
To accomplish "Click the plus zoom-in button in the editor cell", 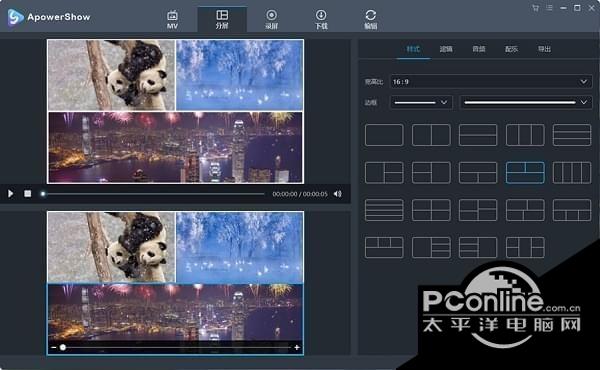I will (297, 347).
